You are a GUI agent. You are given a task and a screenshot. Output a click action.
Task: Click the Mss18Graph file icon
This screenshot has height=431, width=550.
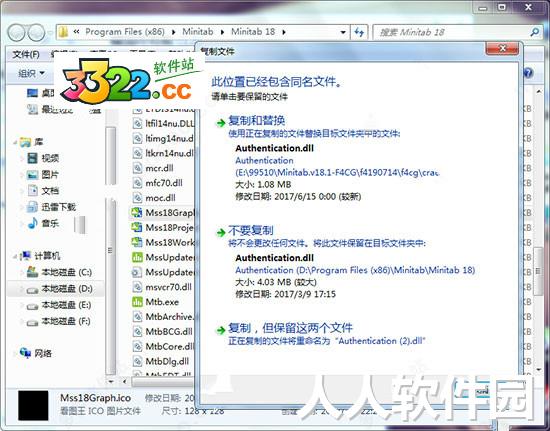tap(137, 213)
